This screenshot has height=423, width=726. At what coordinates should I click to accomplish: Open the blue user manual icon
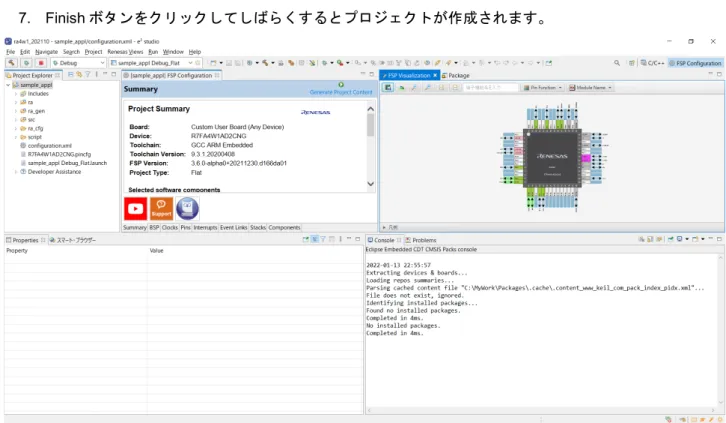click(188, 209)
